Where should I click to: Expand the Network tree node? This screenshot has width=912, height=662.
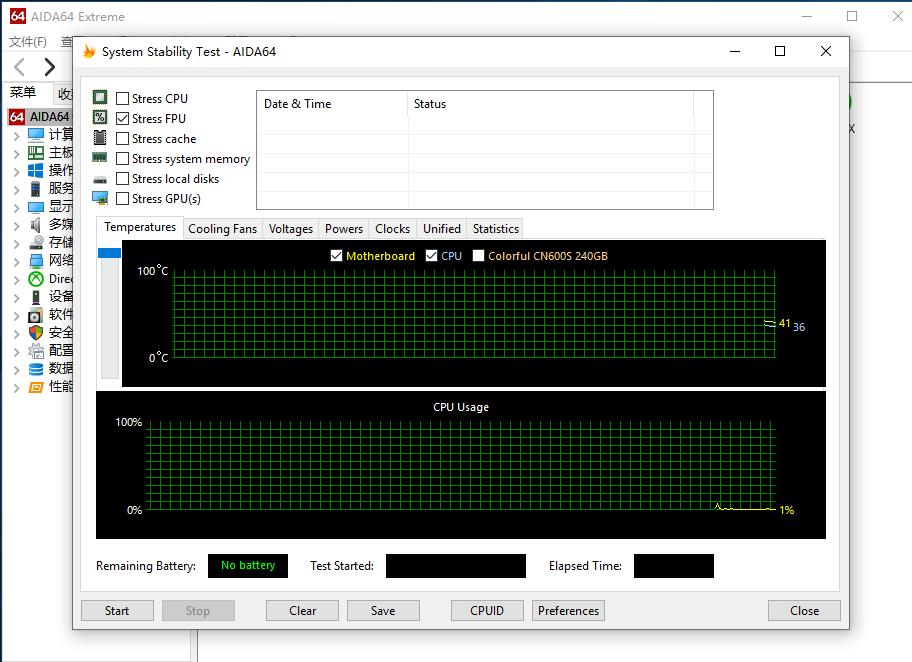[x=16, y=262]
